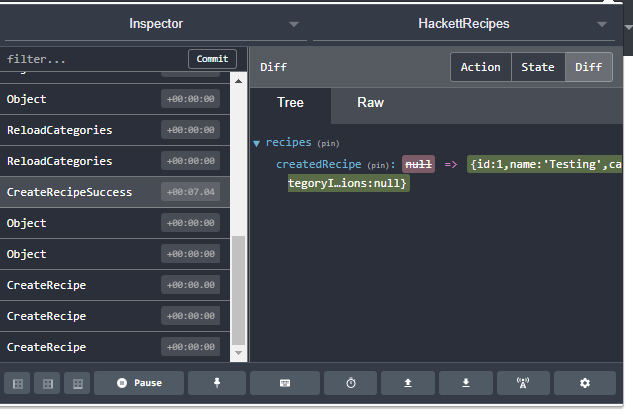Select the first ReloadCategories action
The image size is (633, 415).
point(115,130)
